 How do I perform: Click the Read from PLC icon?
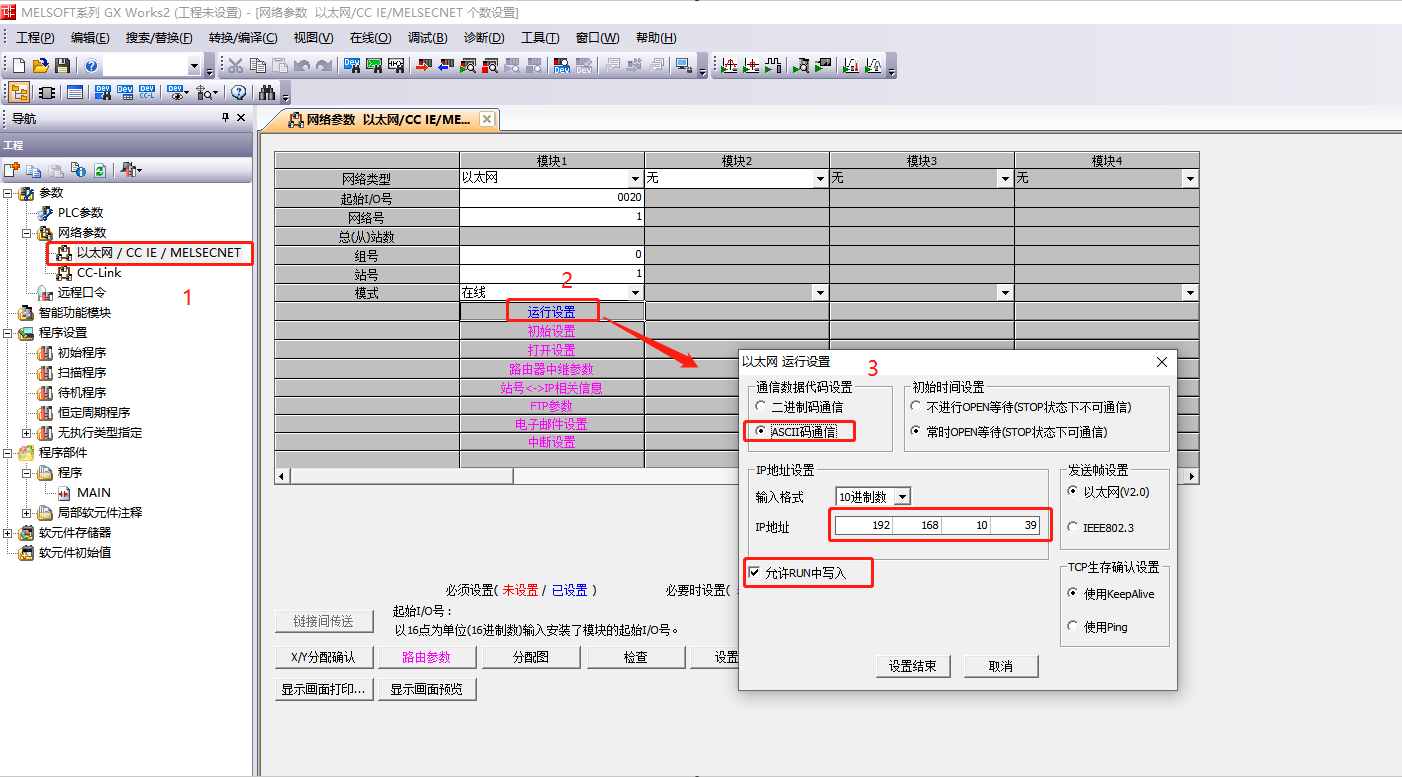click(x=444, y=66)
